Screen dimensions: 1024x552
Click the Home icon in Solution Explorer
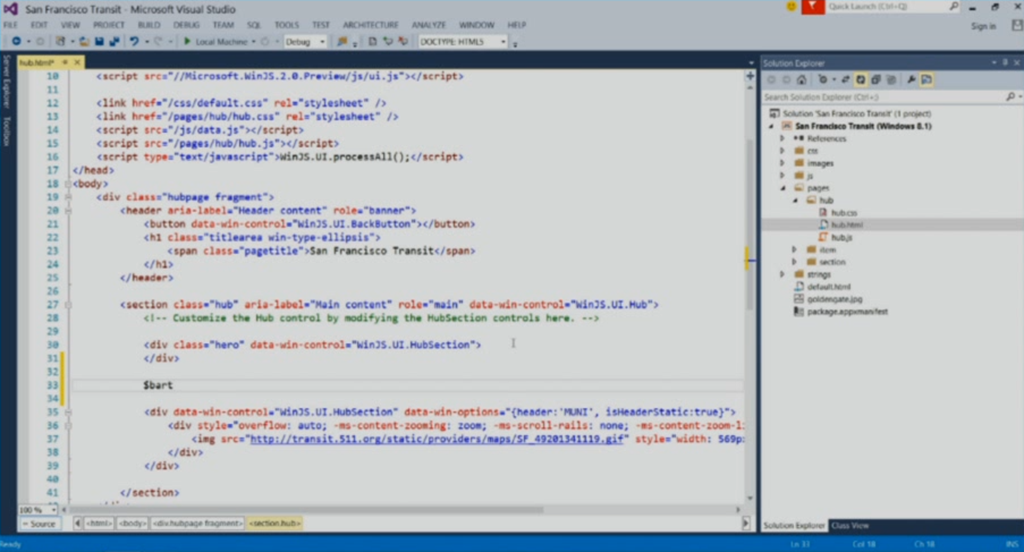(801, 80)
